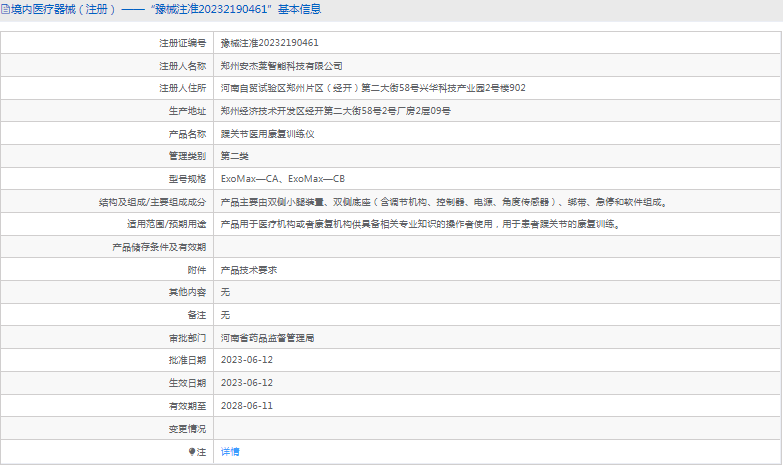Screen dimensions: 783x468
Task: Click the 备注 label cell
Action: pyautogui.click(x=107, y=315)
